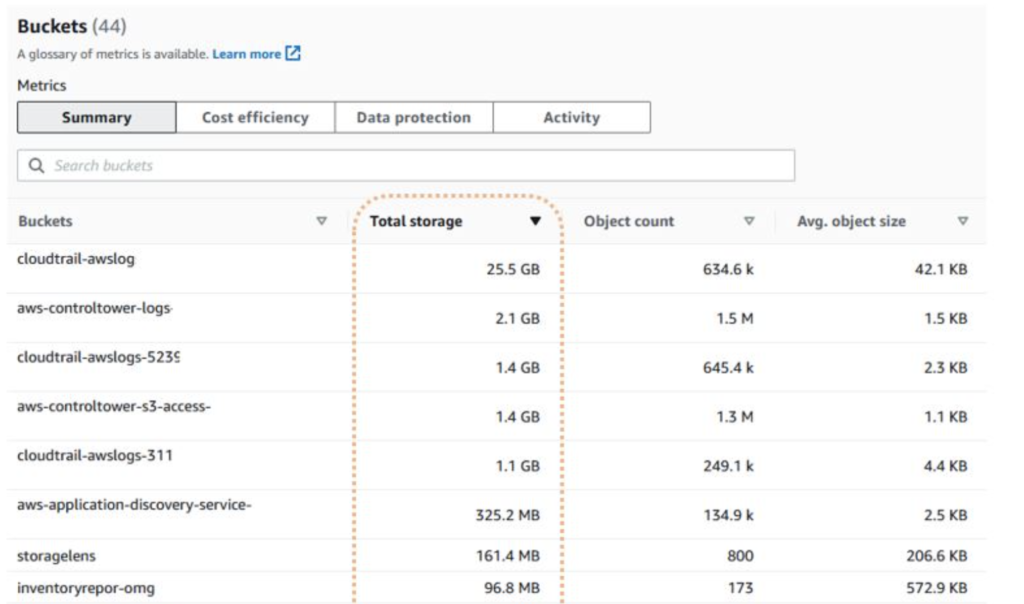Select the 249.1 k object count
The width and height of the screenshot is (1024, 604).
point(728,466)
